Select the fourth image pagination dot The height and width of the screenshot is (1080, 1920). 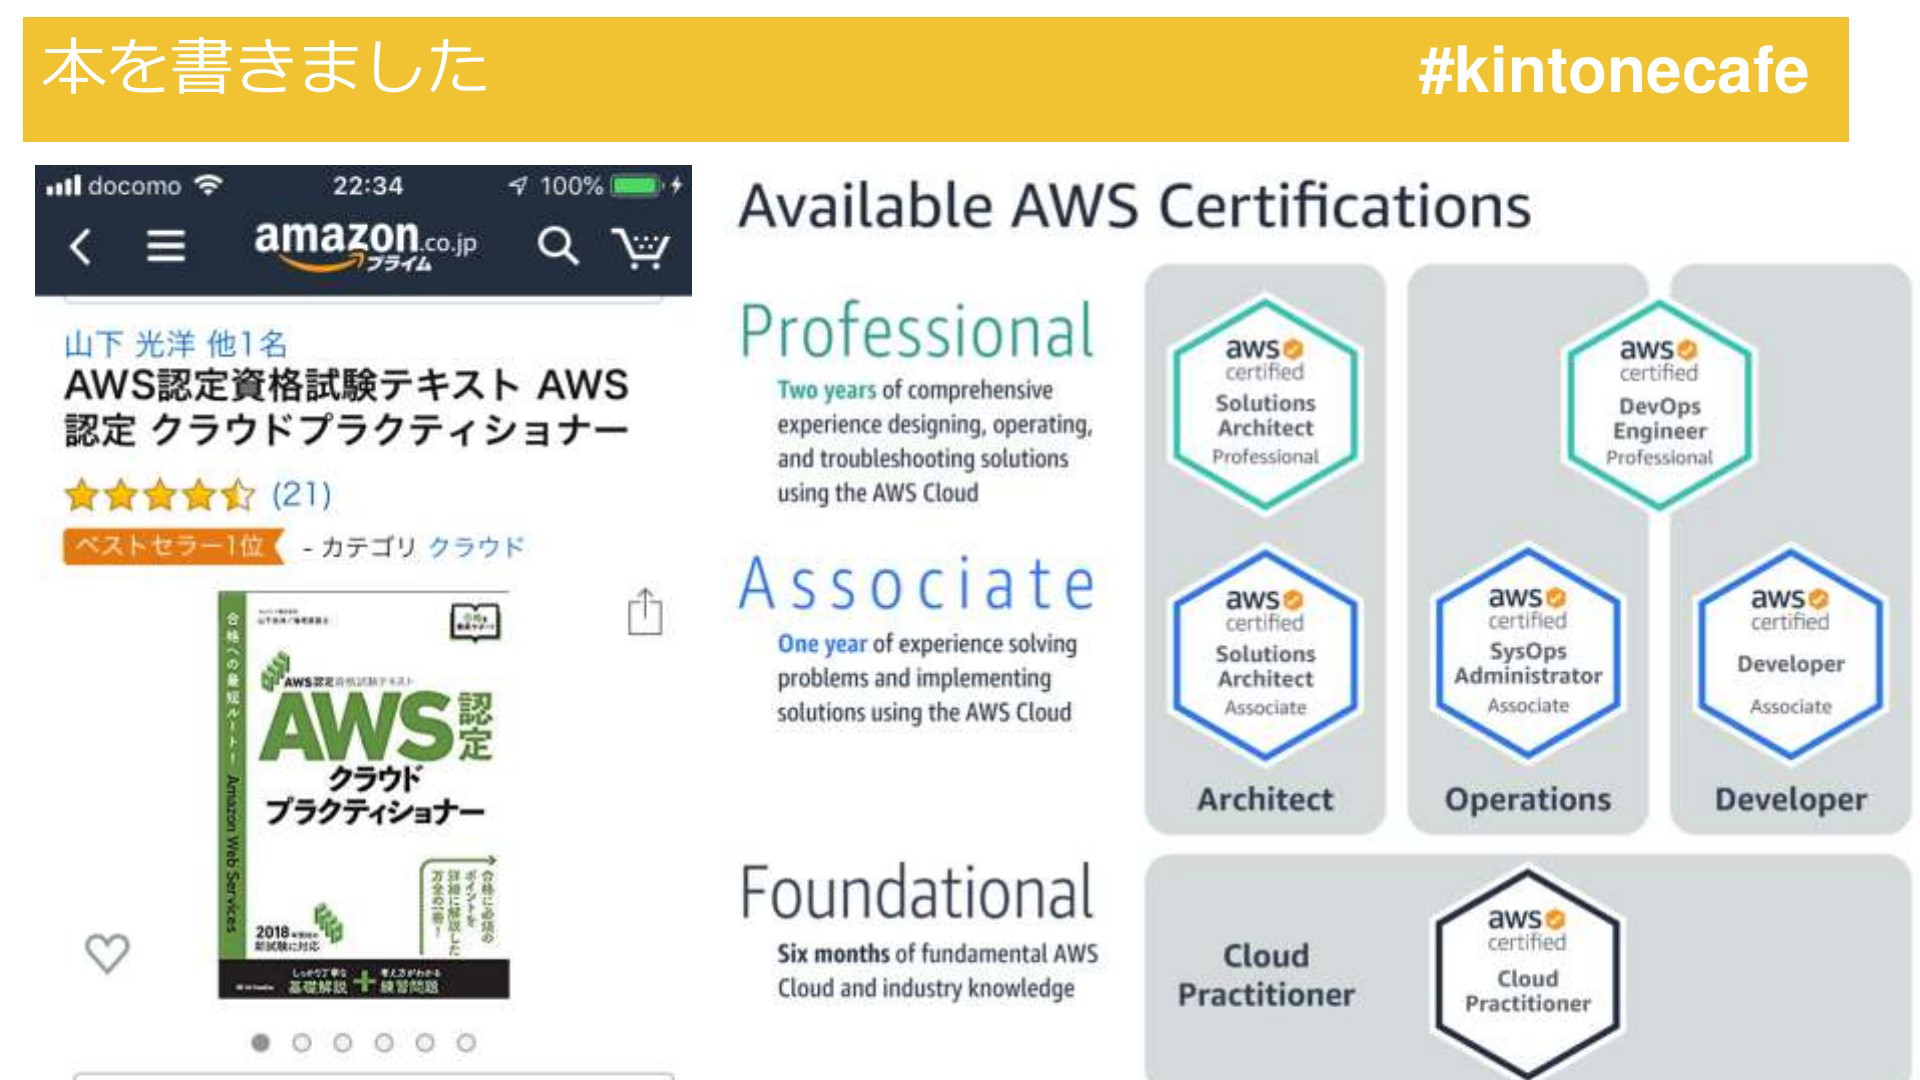coord(384,1043)
